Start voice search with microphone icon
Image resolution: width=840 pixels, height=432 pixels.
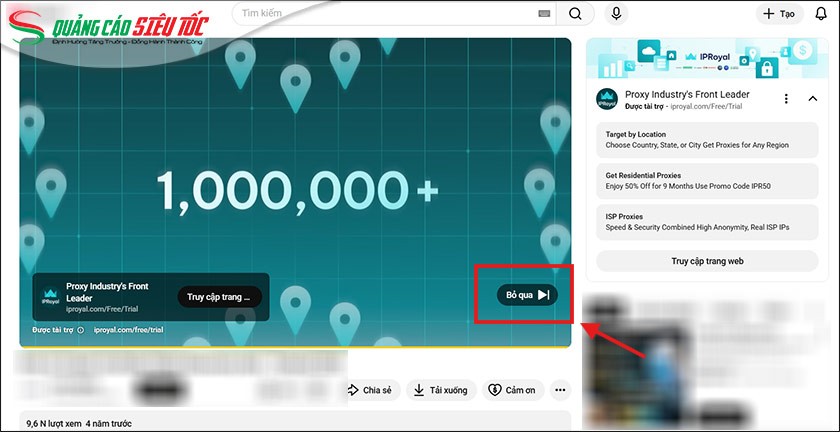pos(616,14)
